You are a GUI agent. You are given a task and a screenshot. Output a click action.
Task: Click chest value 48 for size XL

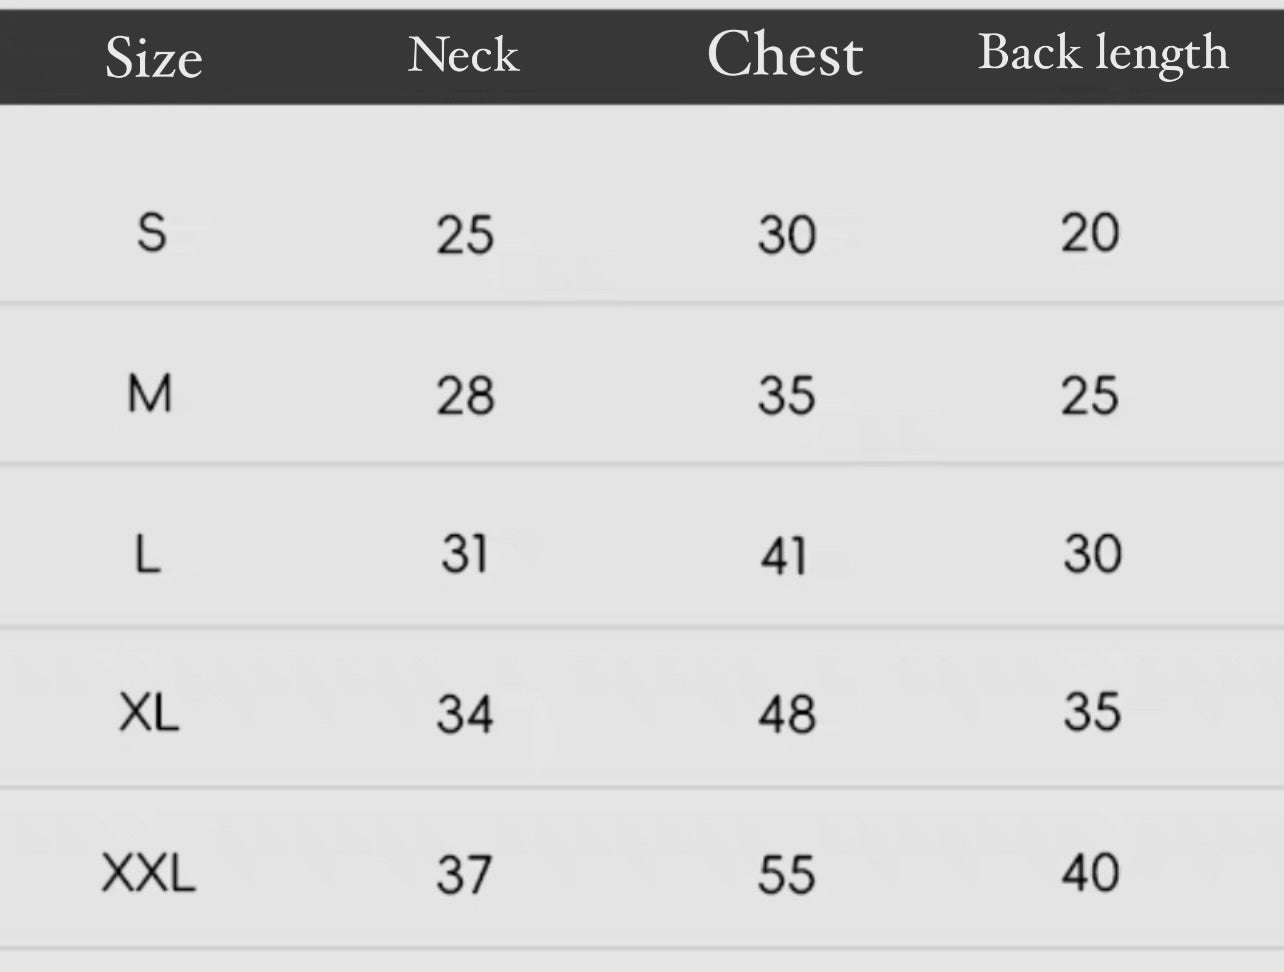(787, 715)
